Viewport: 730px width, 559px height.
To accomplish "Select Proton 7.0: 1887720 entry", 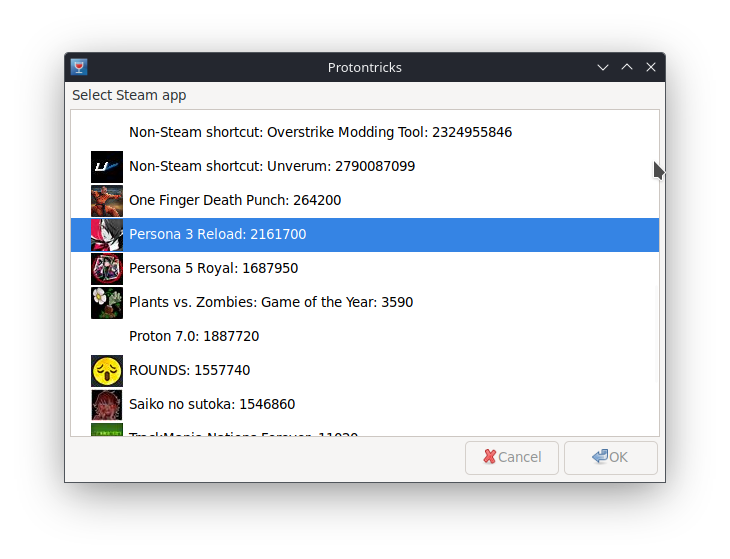I will tap(365, 337).
